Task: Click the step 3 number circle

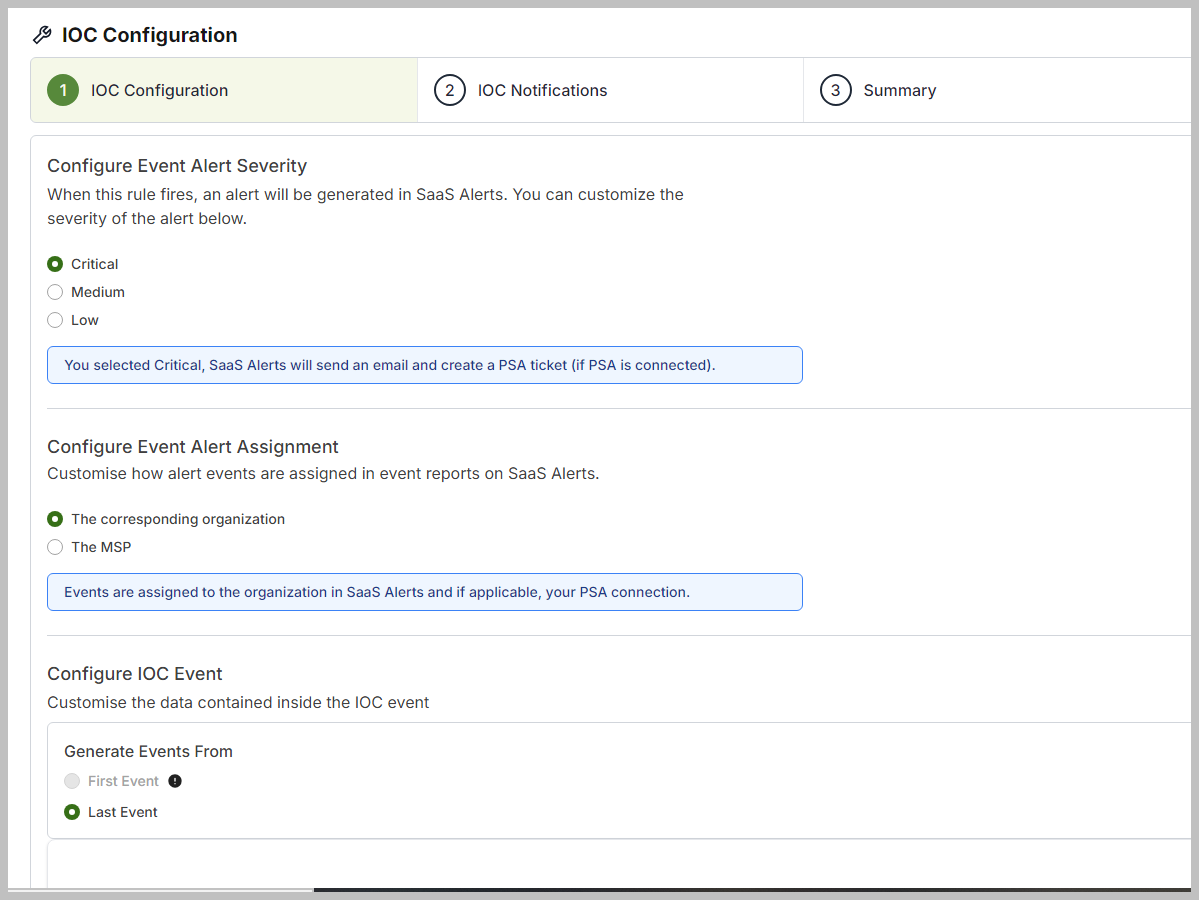Action: 836,90
